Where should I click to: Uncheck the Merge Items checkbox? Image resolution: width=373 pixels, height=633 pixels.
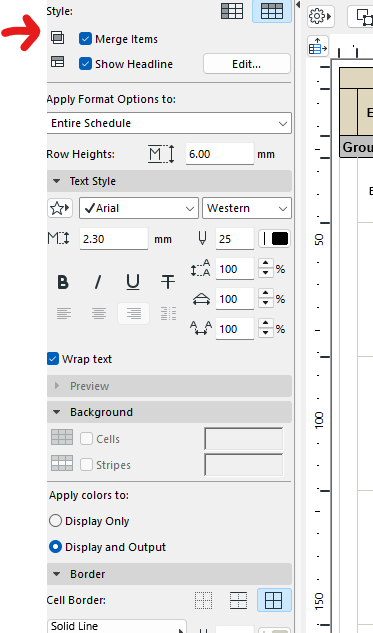point(86,39)
